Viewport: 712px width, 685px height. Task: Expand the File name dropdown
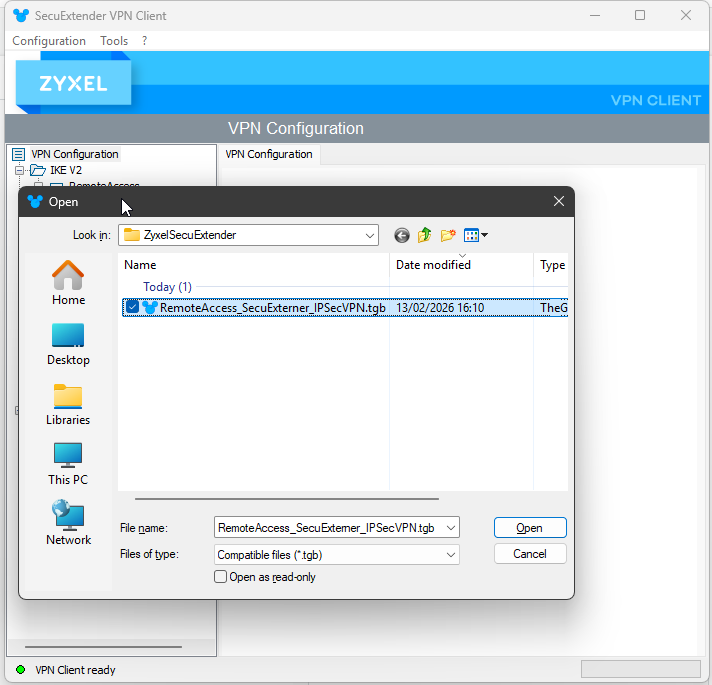click(450, 528)
